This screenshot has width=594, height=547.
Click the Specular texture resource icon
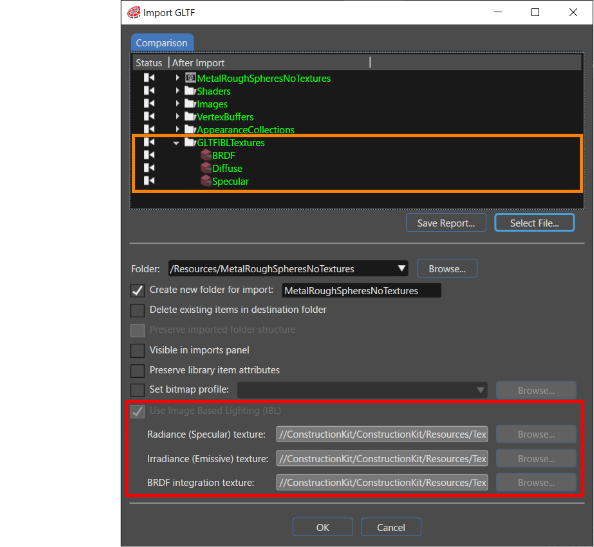pos(206,181)
